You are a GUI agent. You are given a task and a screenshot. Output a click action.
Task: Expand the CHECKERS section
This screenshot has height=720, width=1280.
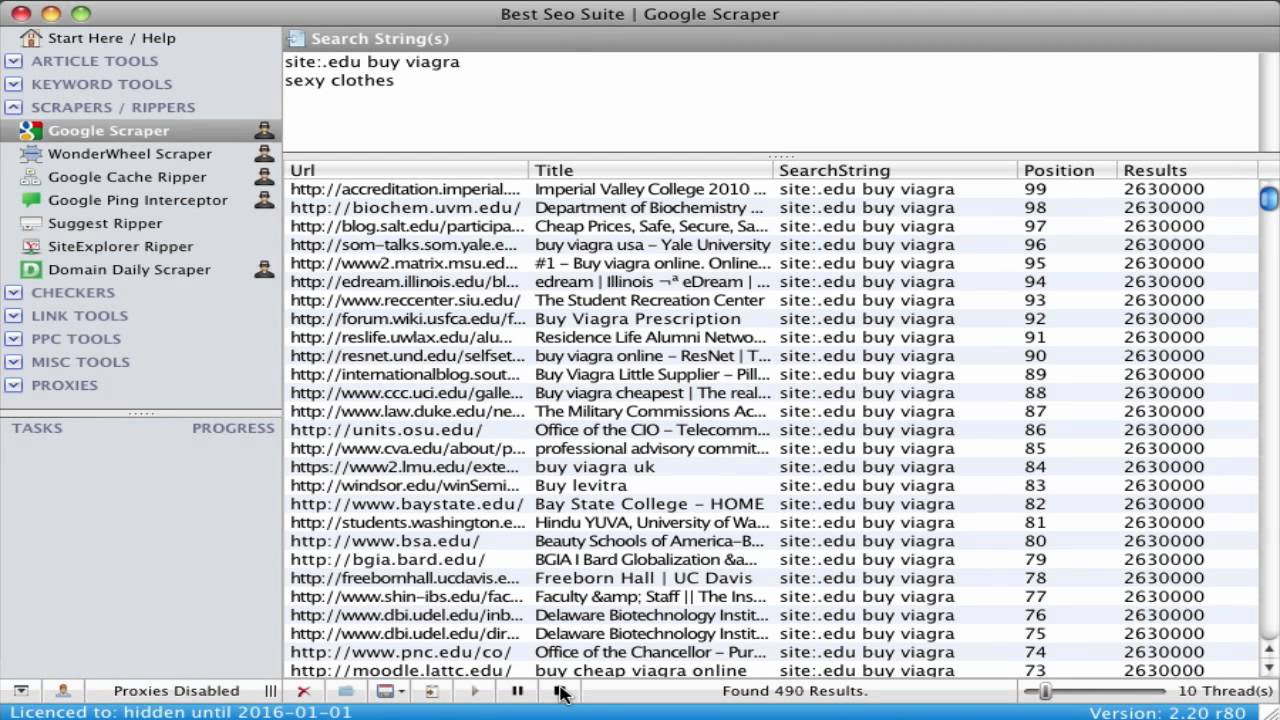tap(13, 293)
